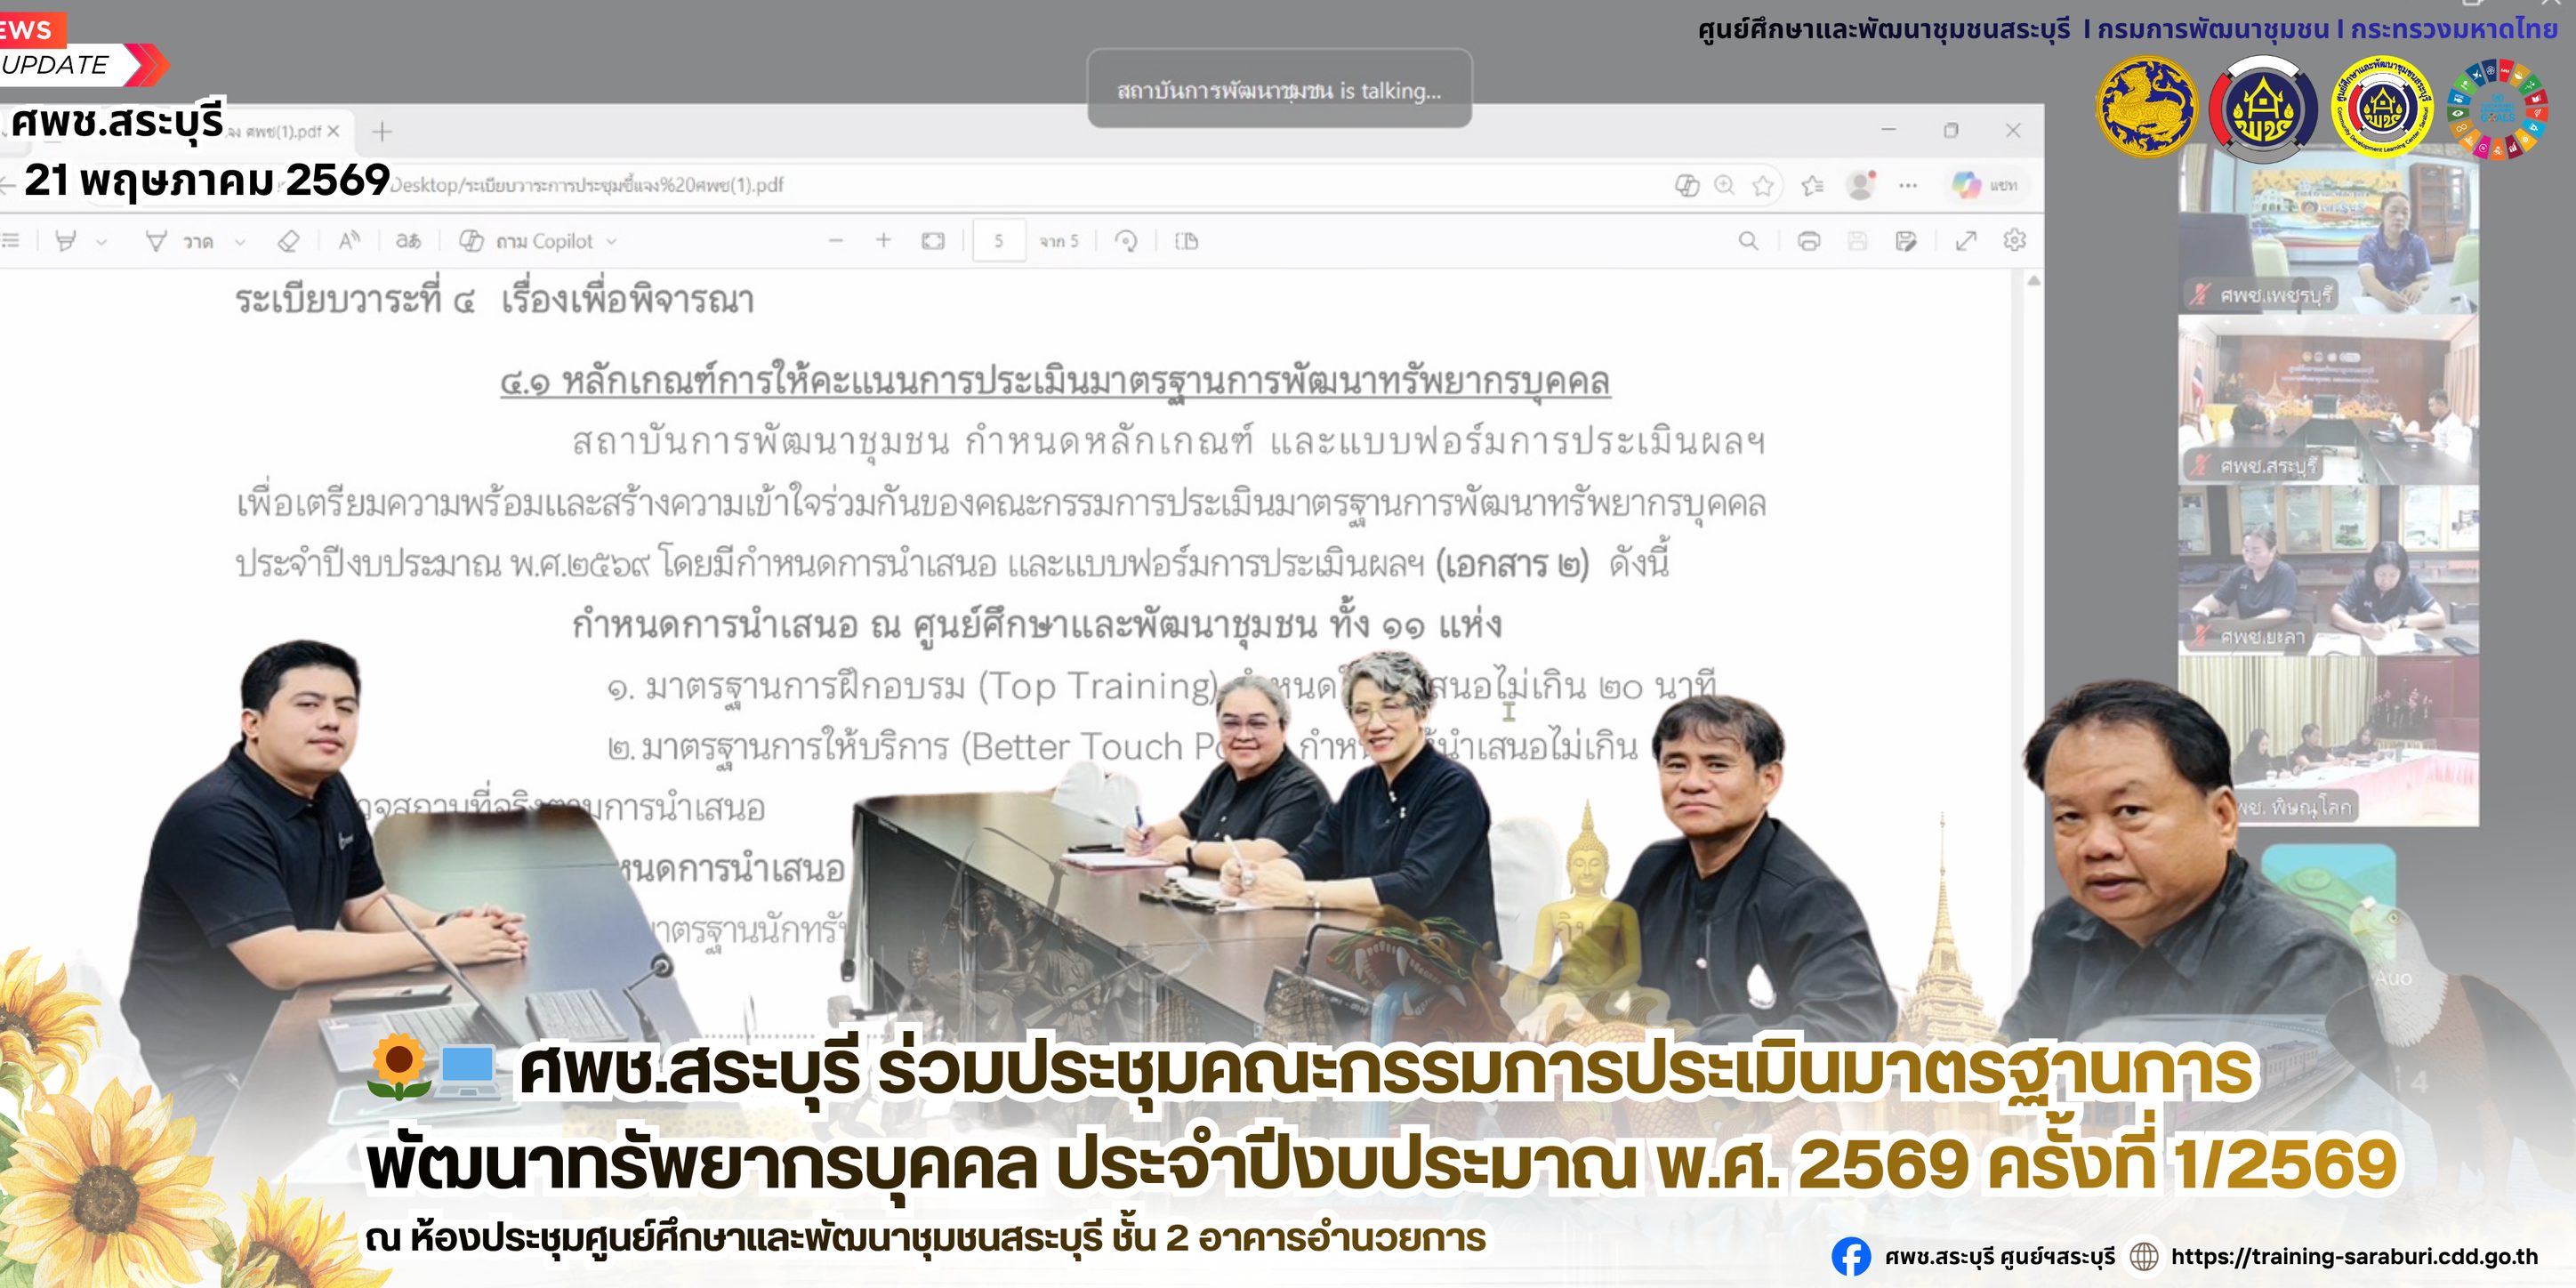Viewport: 2576px width, 1288px height.
Task: Enter full screen with diagonal arrows icon
Action: pyautogui.click(x=1966, y=241)
